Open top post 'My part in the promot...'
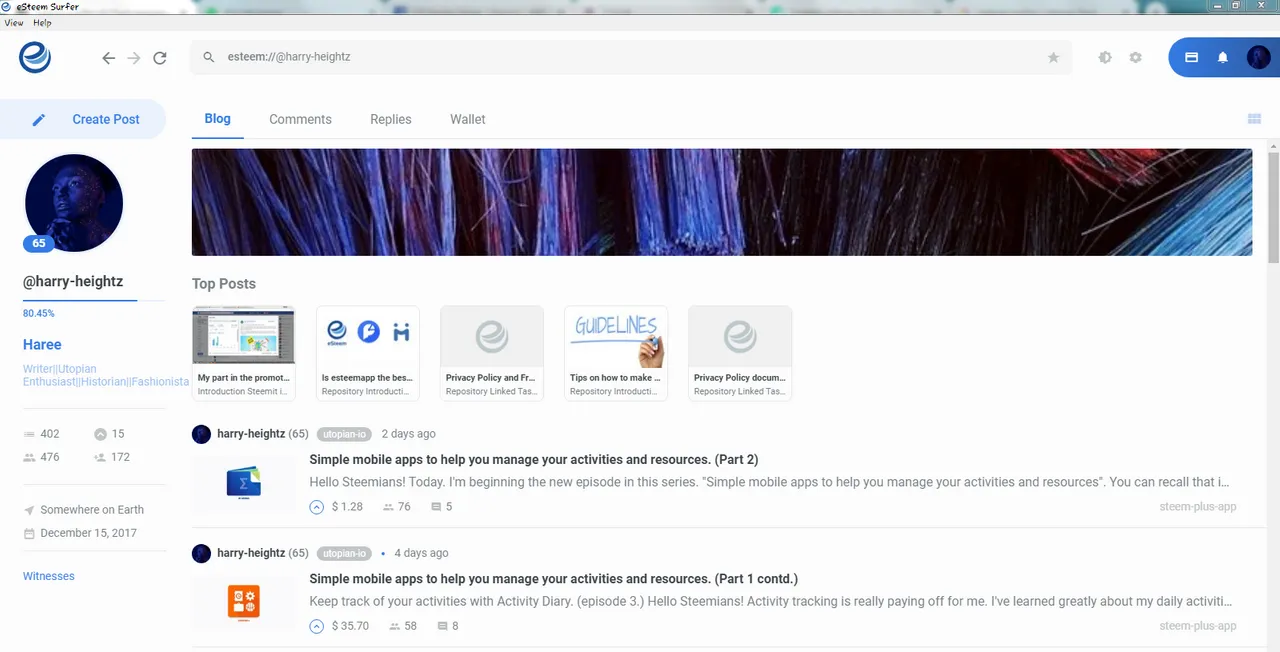This screenshot has height=652, width=1280. coord(244,353)
